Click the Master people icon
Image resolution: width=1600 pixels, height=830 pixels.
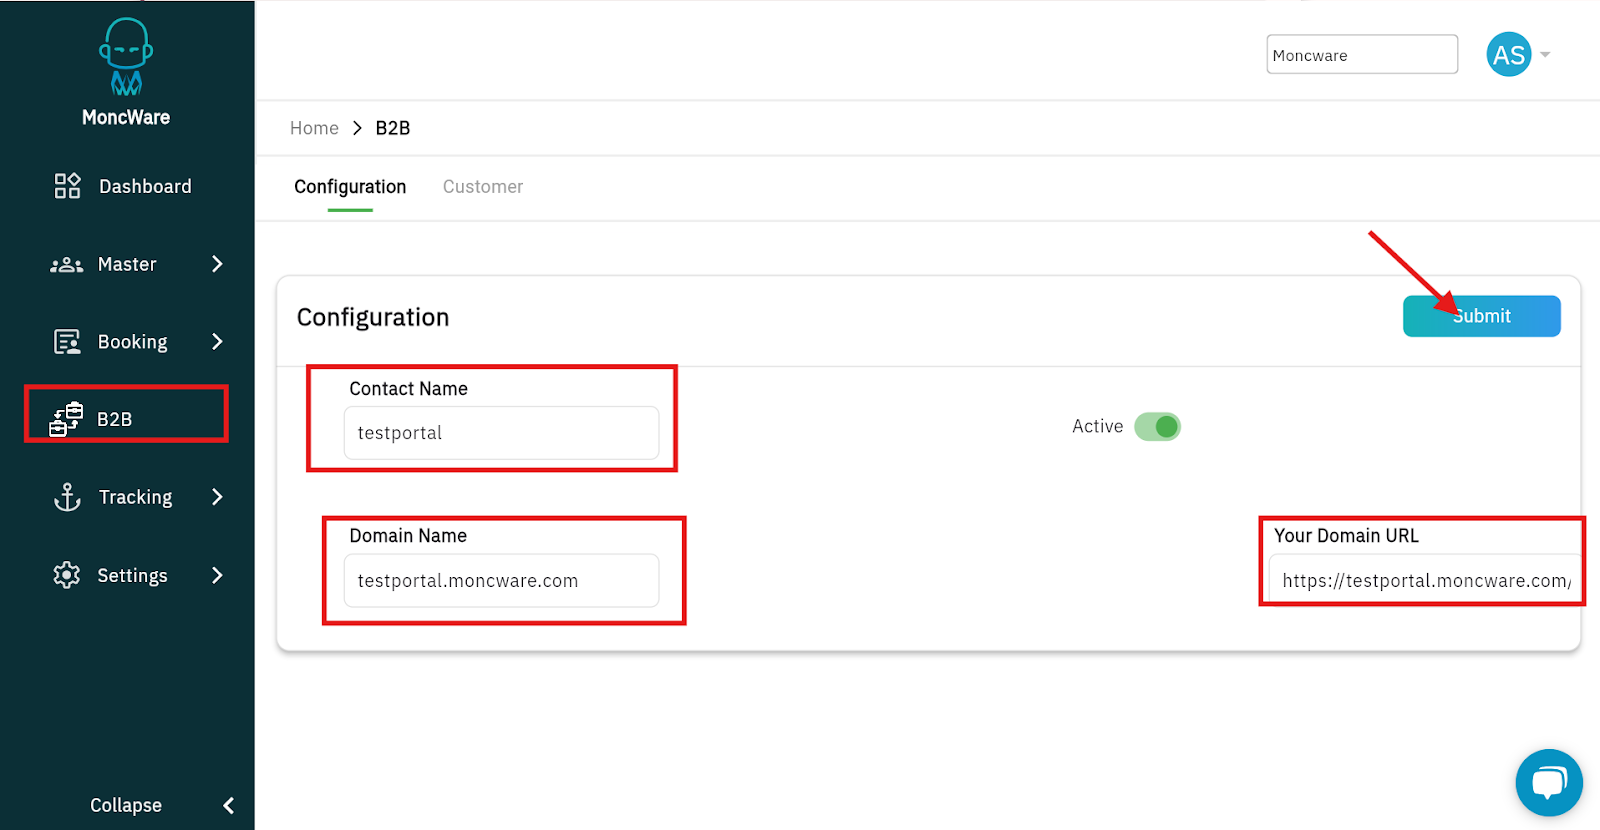point(67,264)
